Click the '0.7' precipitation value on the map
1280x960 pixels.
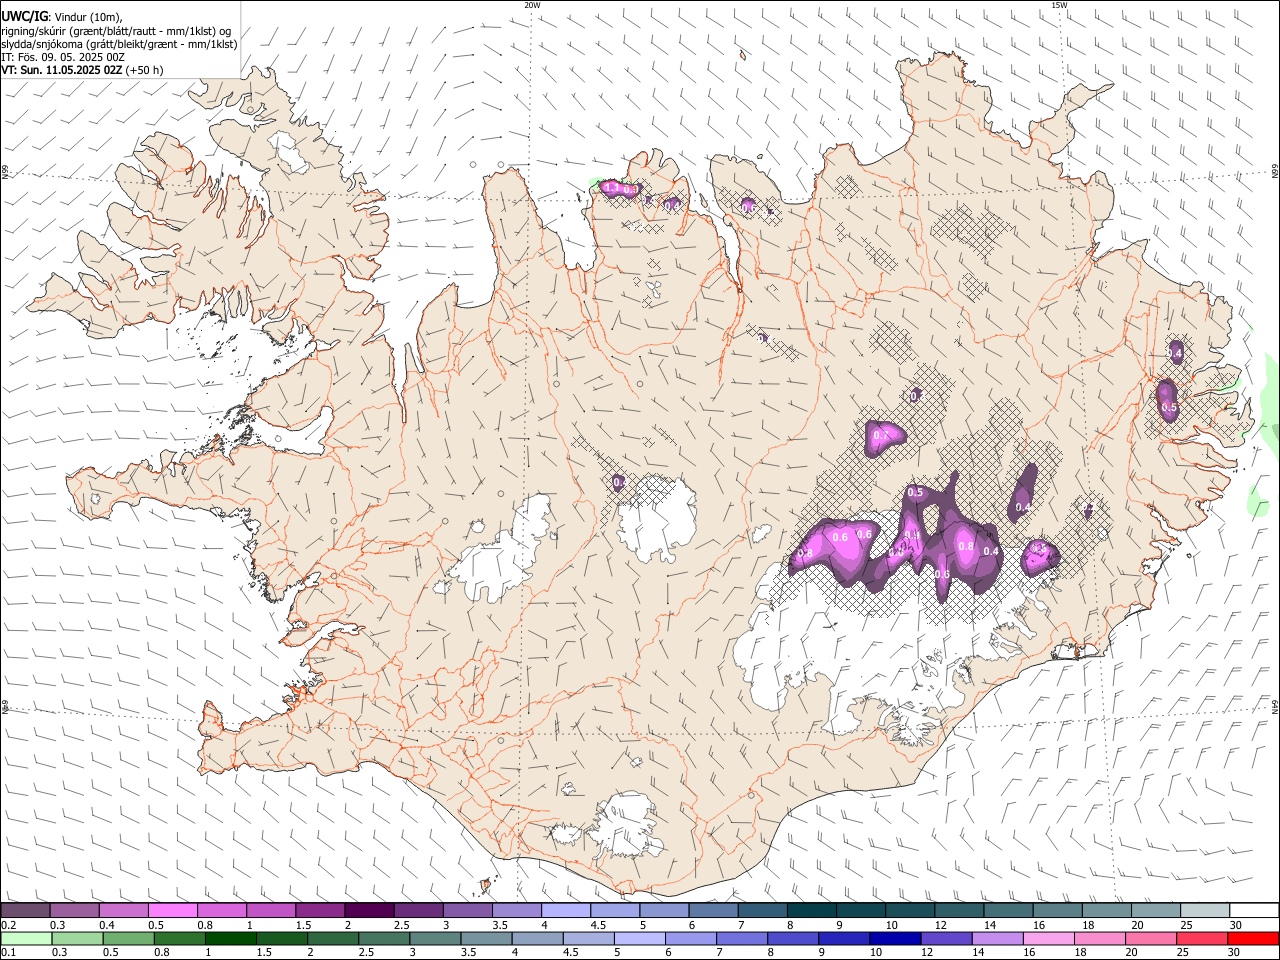click(x=881, y=436)
